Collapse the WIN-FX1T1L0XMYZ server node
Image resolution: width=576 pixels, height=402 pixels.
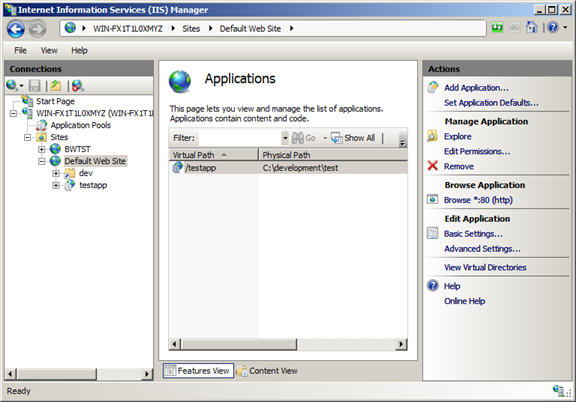tap(13, 114)
